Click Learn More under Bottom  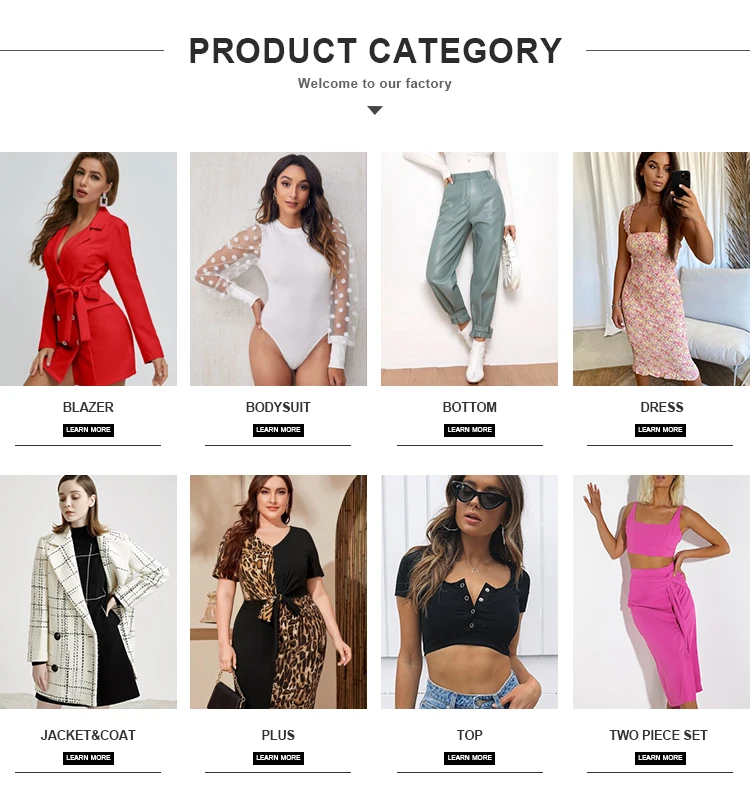click(x=469, y=430)
